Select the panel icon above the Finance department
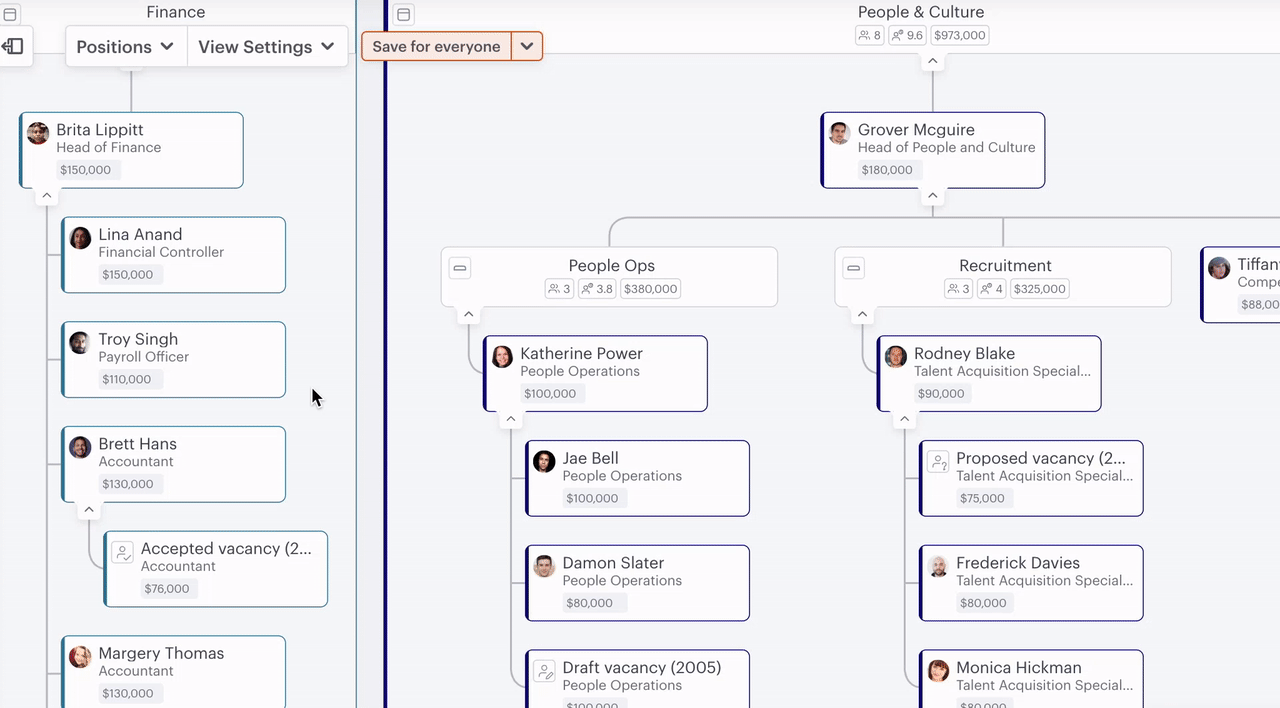1280x708 pixels. (10, 14)
